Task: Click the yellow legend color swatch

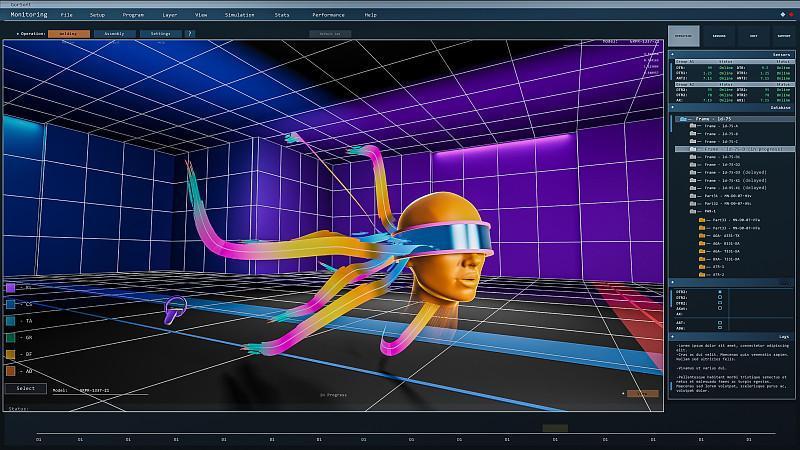Action: point(10,354)
